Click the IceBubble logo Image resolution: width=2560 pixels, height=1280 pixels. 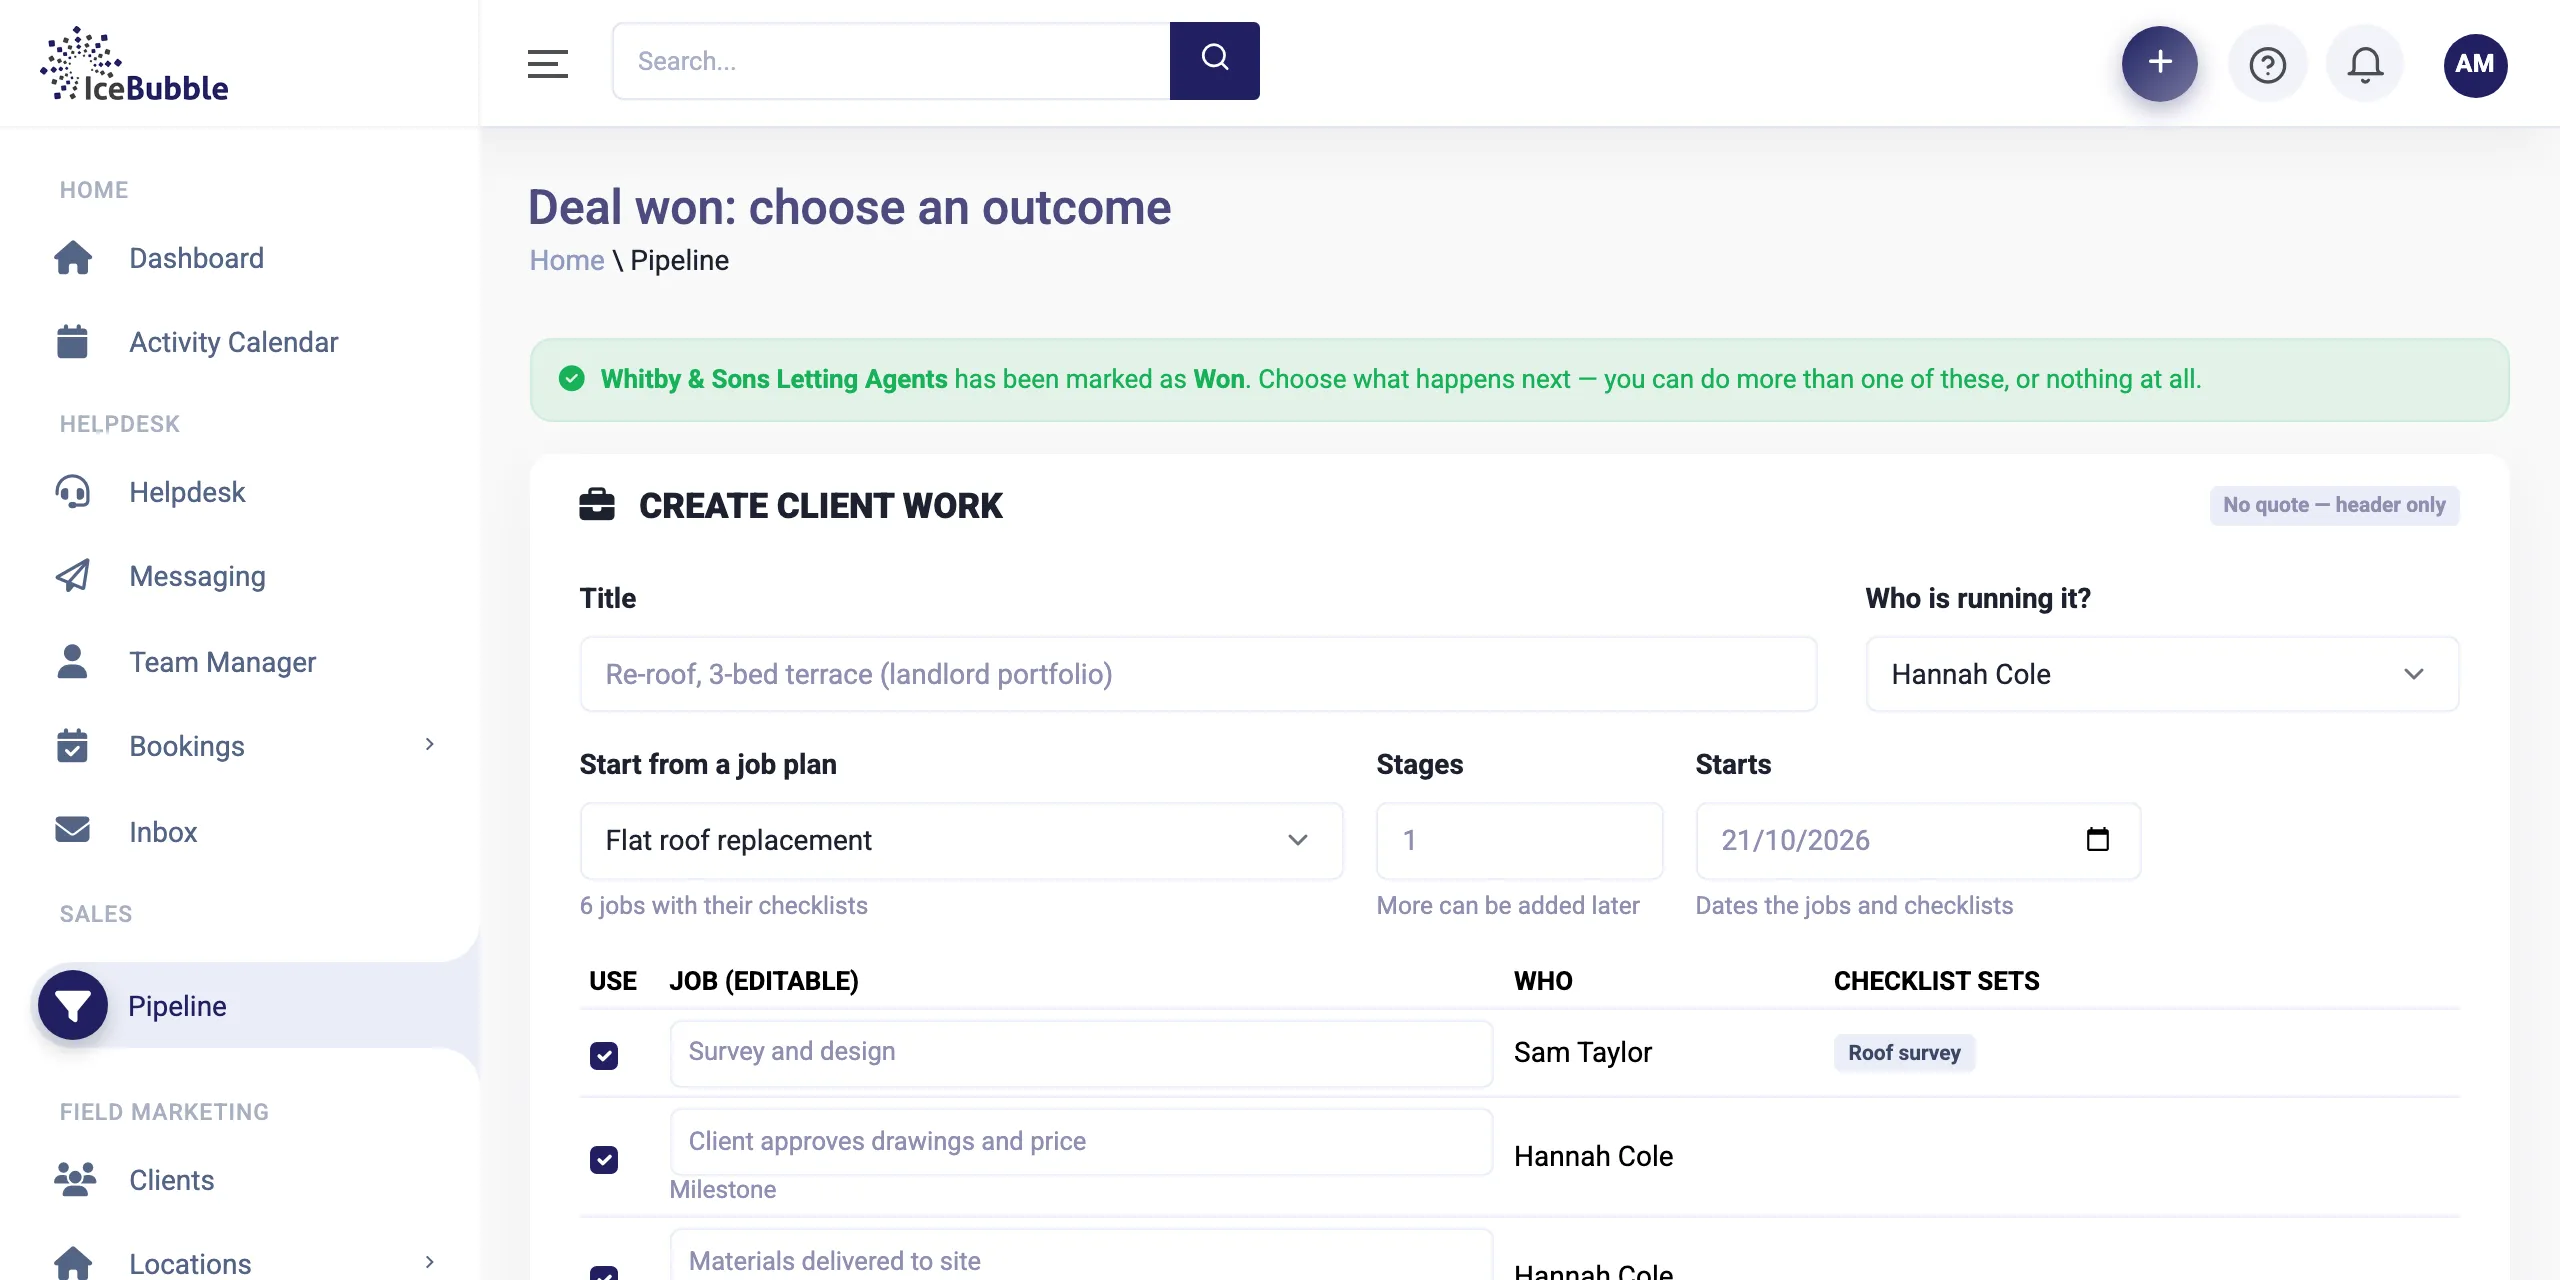[134, 64]
